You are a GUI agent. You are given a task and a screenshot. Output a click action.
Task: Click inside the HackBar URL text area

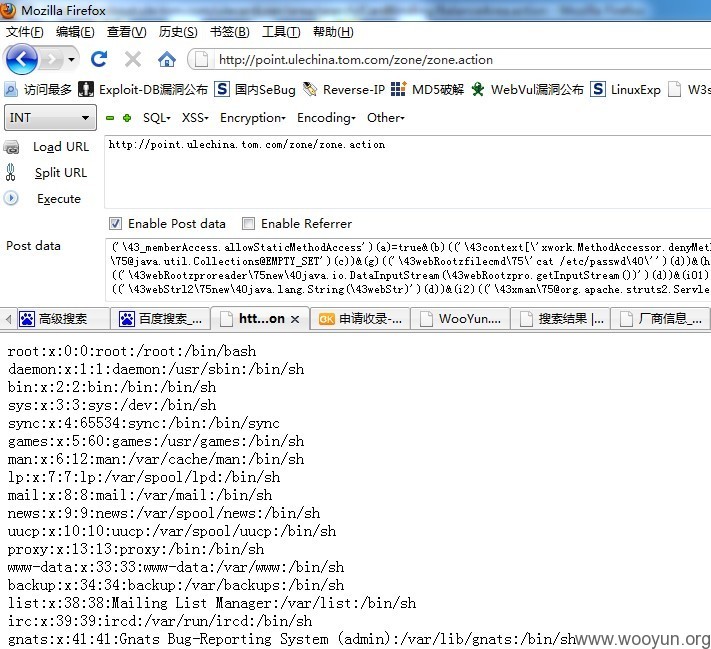coord(408,172)
